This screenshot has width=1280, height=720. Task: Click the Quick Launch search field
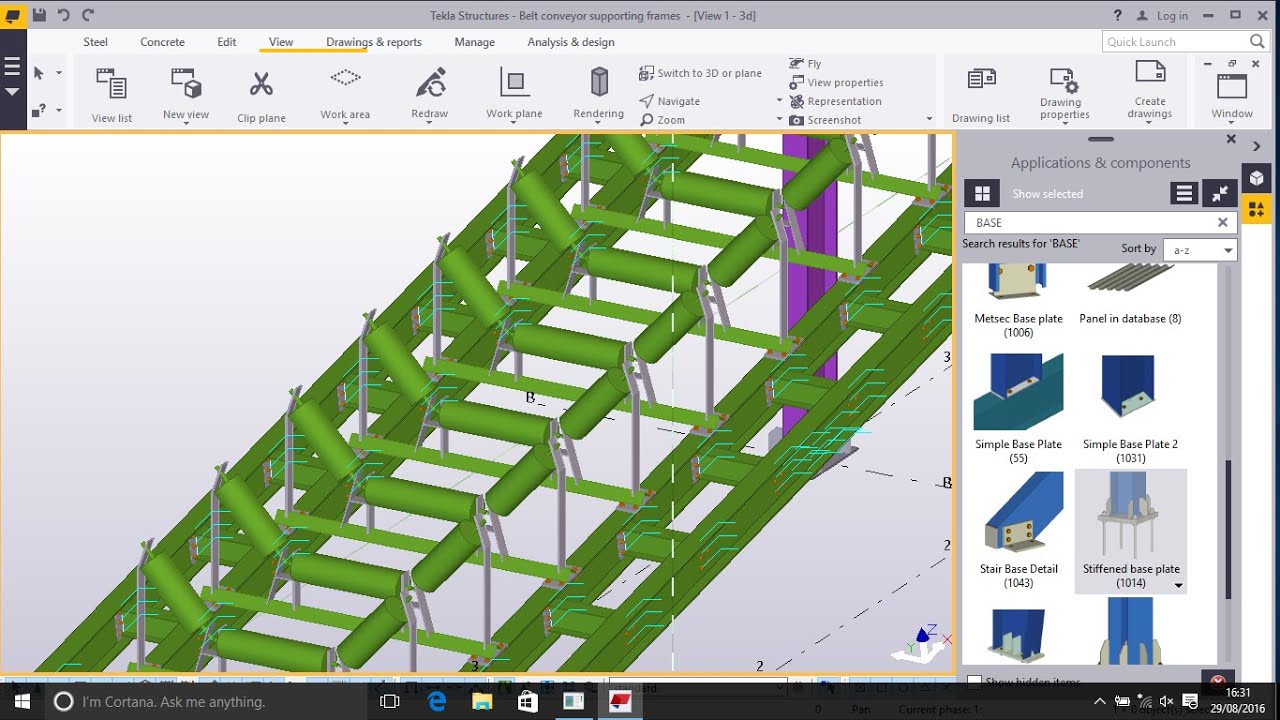click(1175, 42)
